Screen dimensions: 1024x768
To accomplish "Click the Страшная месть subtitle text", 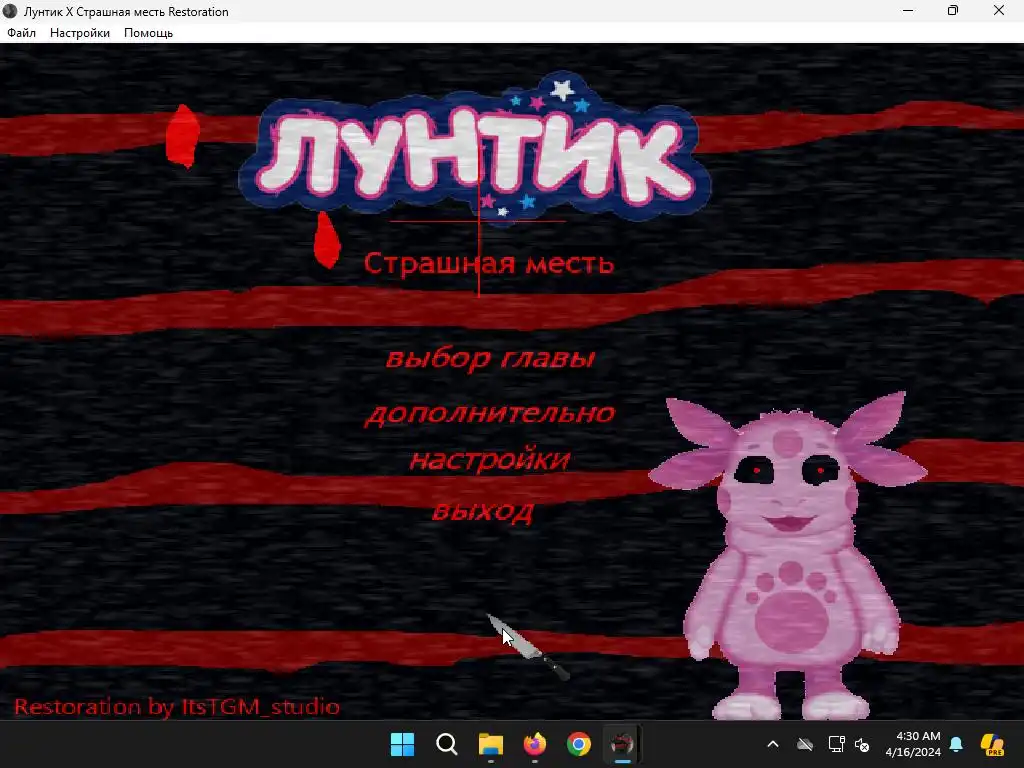I will [488, 263].
